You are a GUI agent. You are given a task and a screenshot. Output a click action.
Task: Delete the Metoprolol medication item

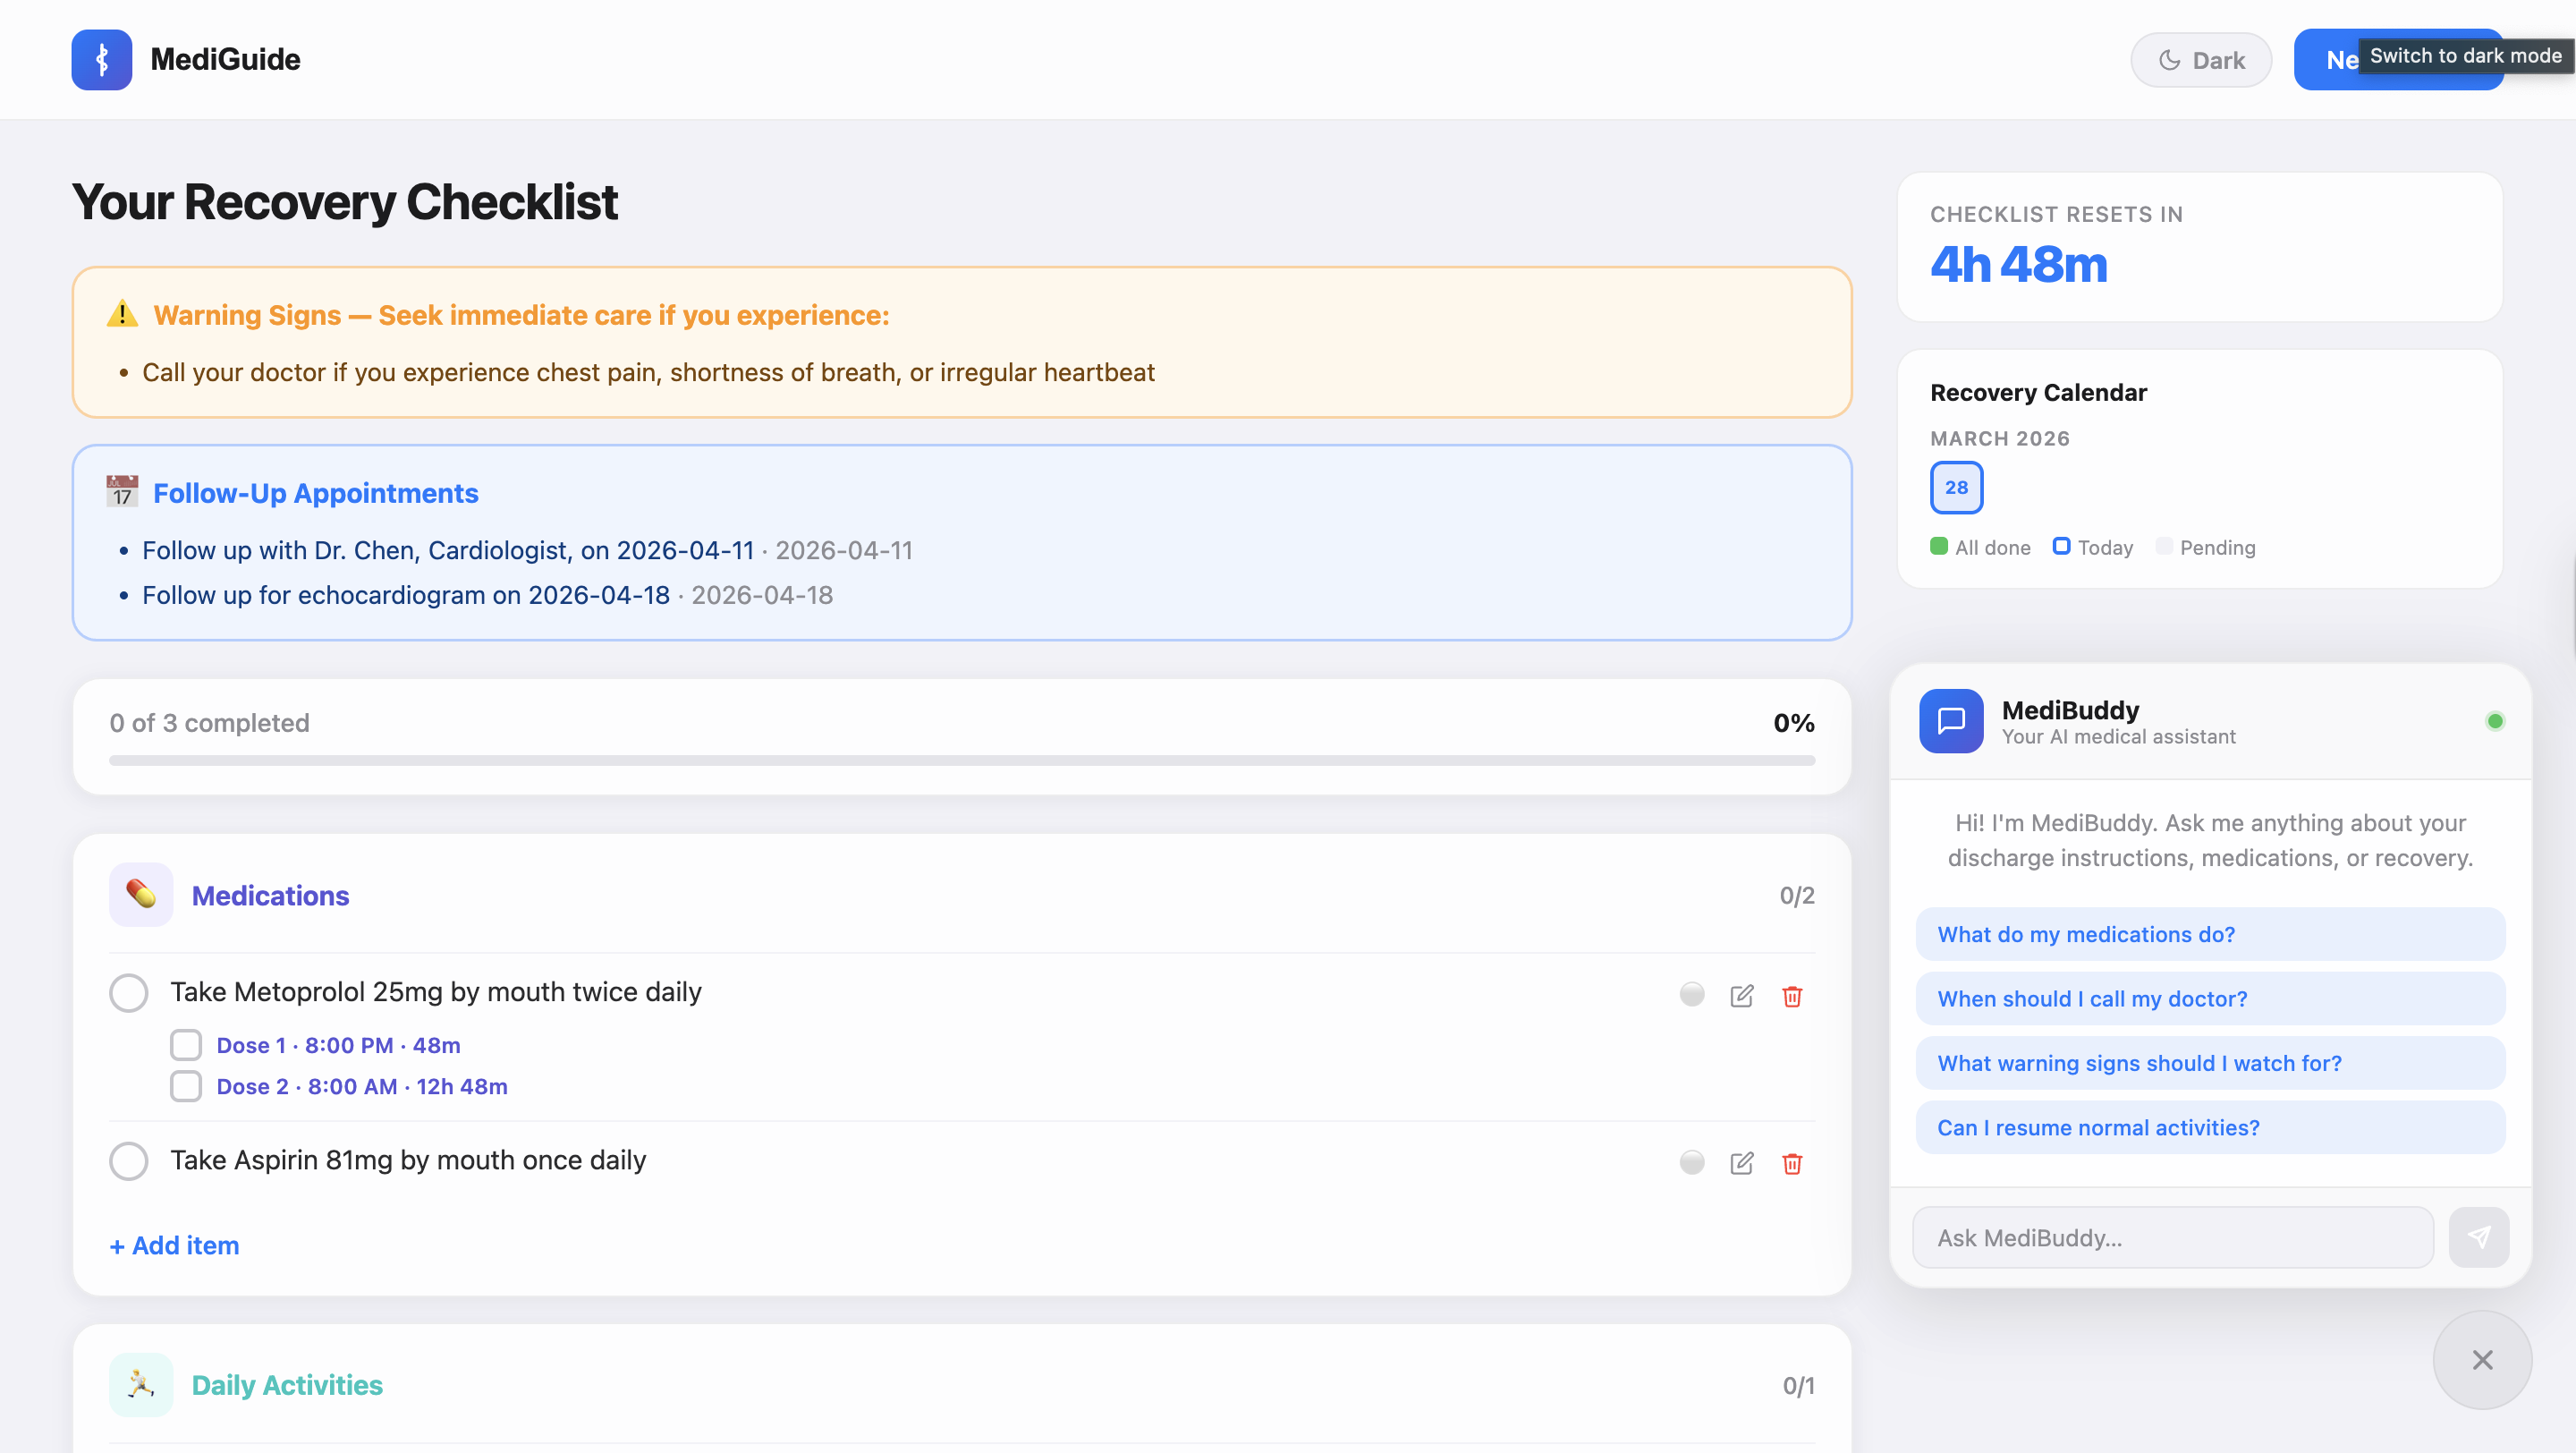pyautogui.click(x=1791, y=995)
